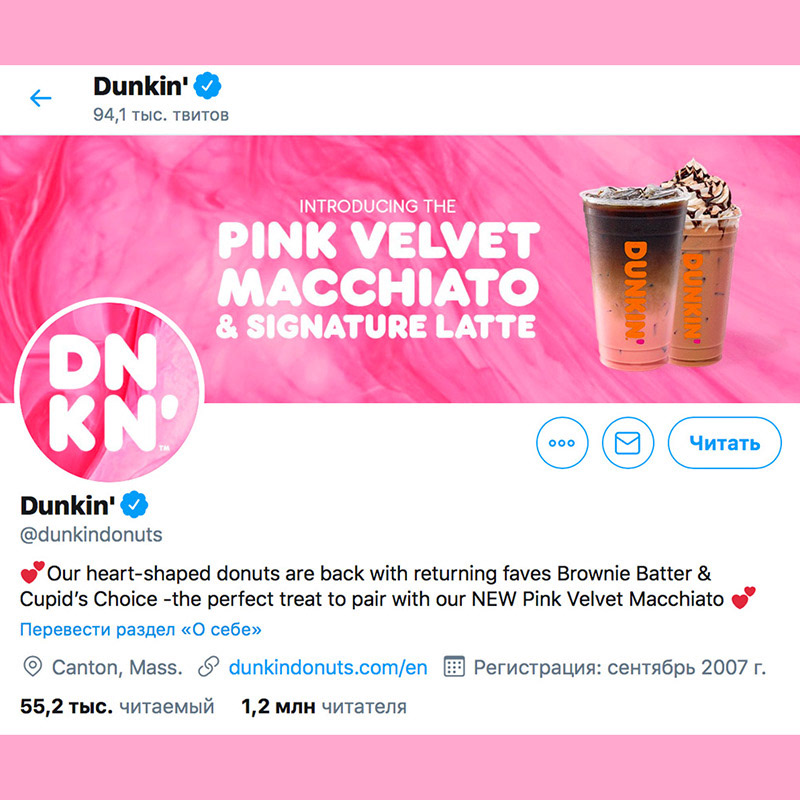The width and height of the screenshot is (800, 800).
Task: Click Canton, Mass. location text
Action: 117,667
